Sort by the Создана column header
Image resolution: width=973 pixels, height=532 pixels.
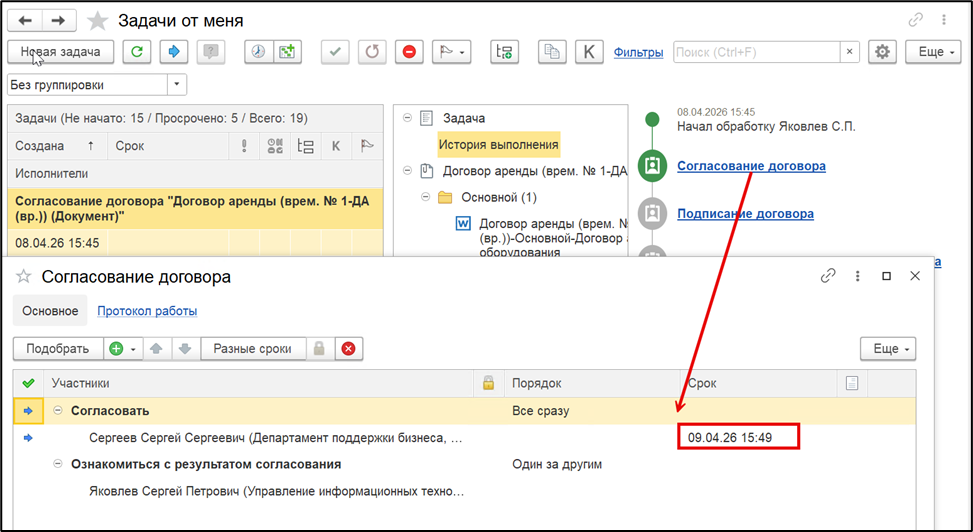[57, 146]
